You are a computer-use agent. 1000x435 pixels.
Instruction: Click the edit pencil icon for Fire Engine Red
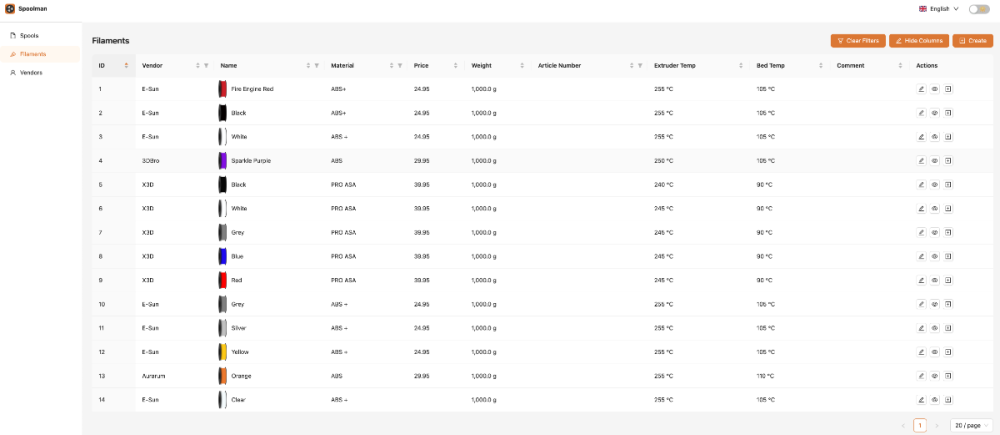pyautogui.click(x=921, y=89)
